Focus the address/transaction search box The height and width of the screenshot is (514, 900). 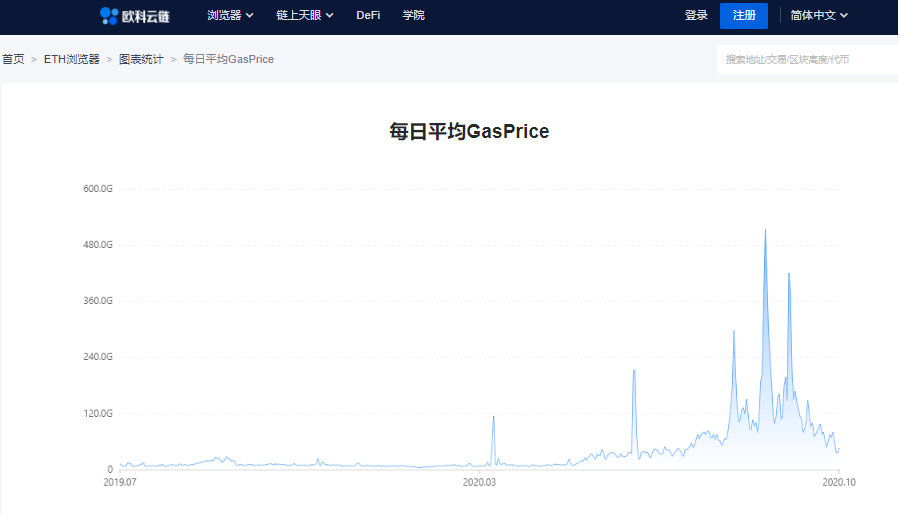pos(805,60)
